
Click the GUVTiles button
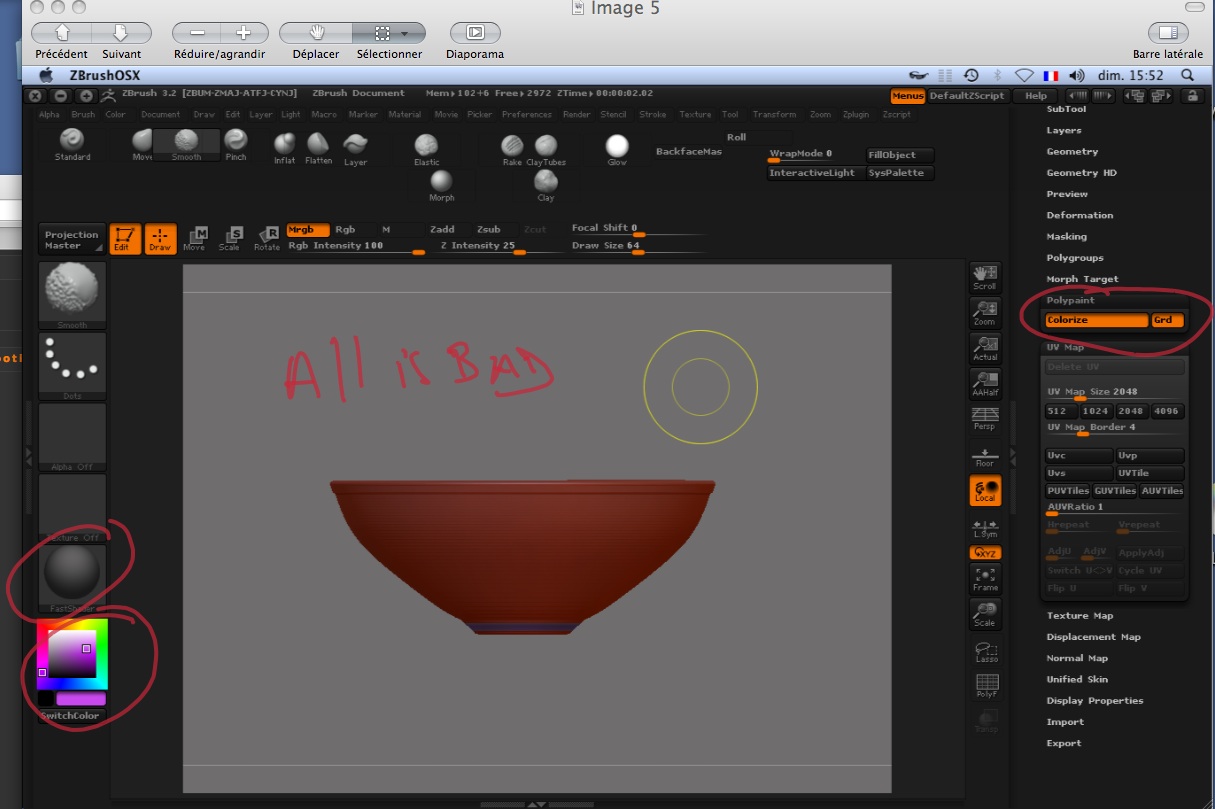click(1115, 491)
